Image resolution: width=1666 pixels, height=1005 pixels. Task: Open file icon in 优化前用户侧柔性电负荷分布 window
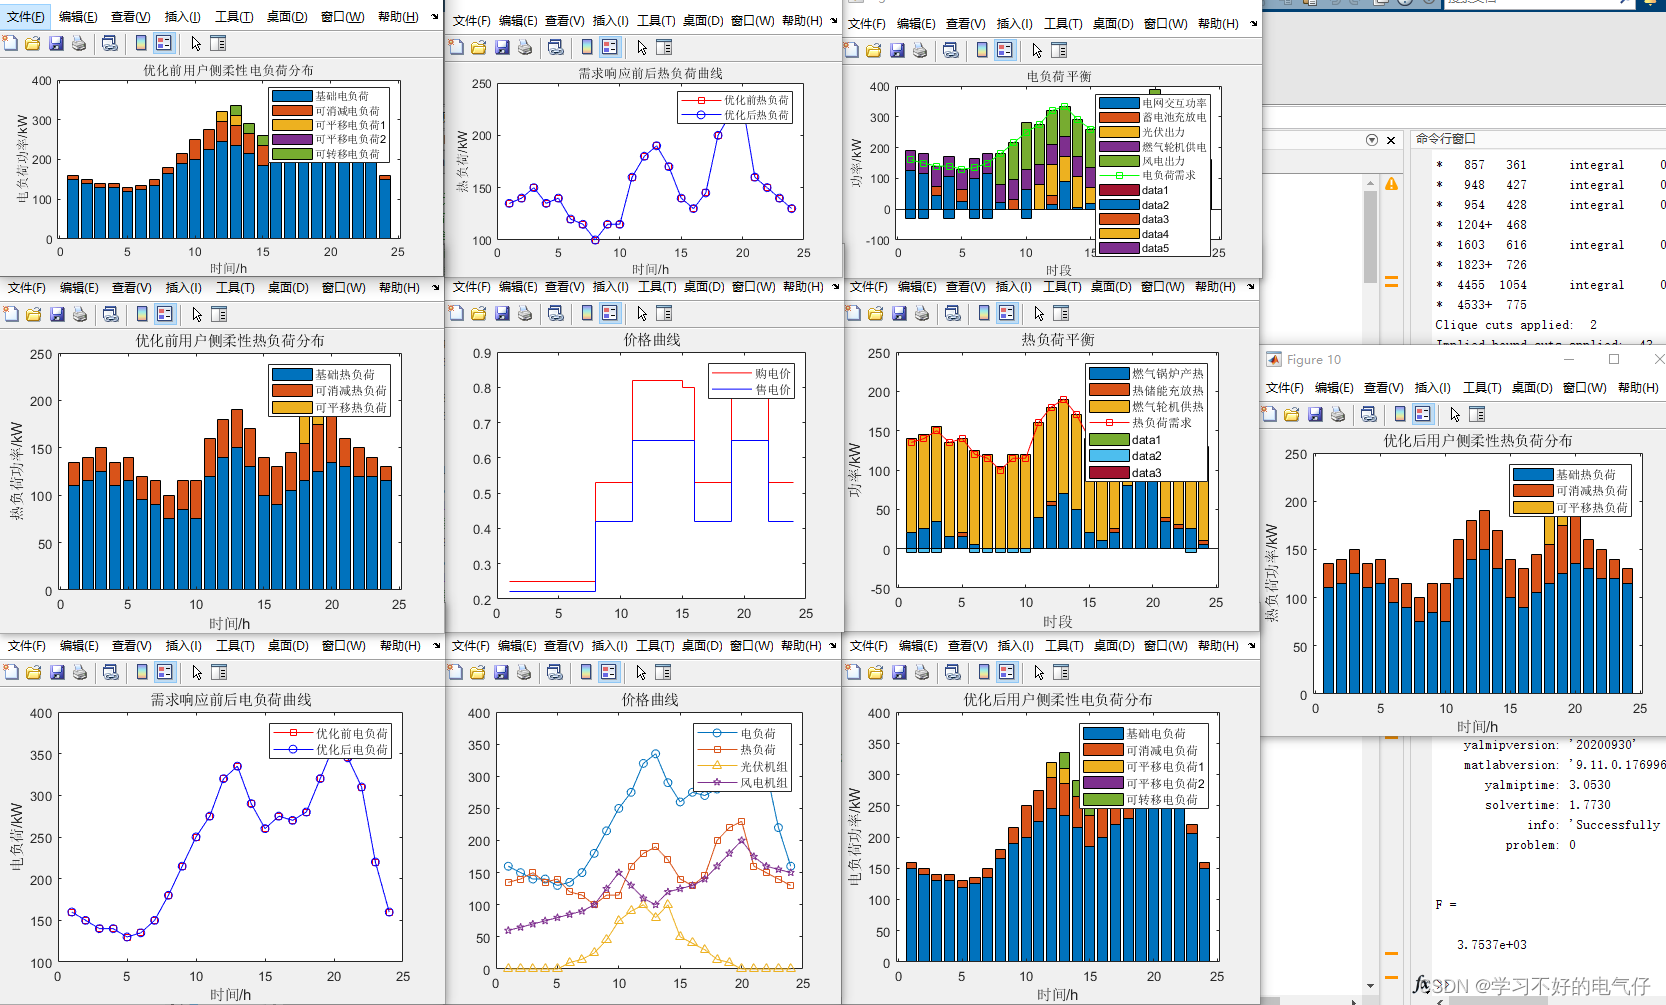tap(33, 43)
